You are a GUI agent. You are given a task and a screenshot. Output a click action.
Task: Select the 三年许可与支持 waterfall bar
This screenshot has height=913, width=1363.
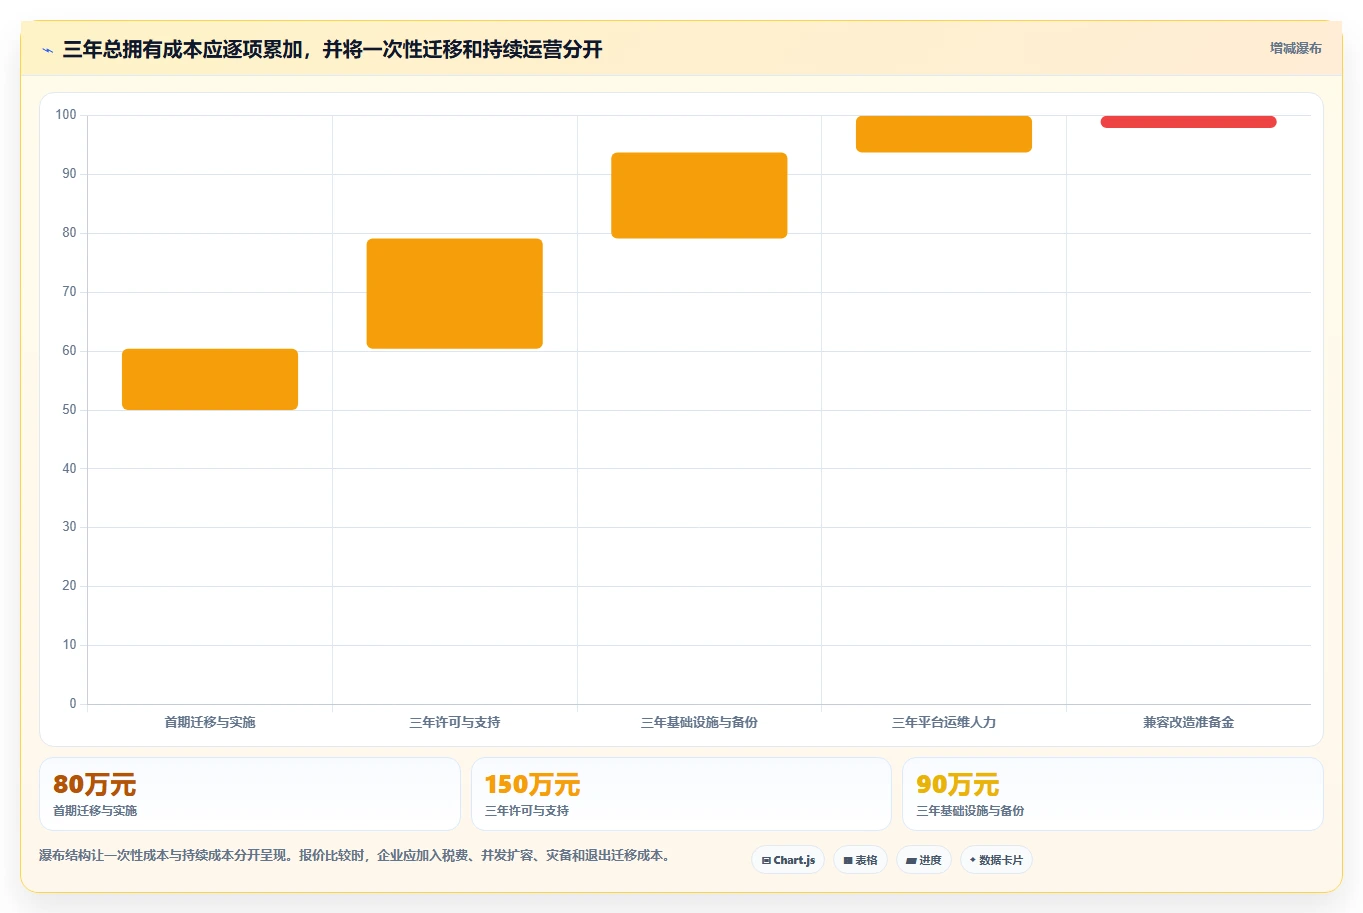click(x=455, y=293)
